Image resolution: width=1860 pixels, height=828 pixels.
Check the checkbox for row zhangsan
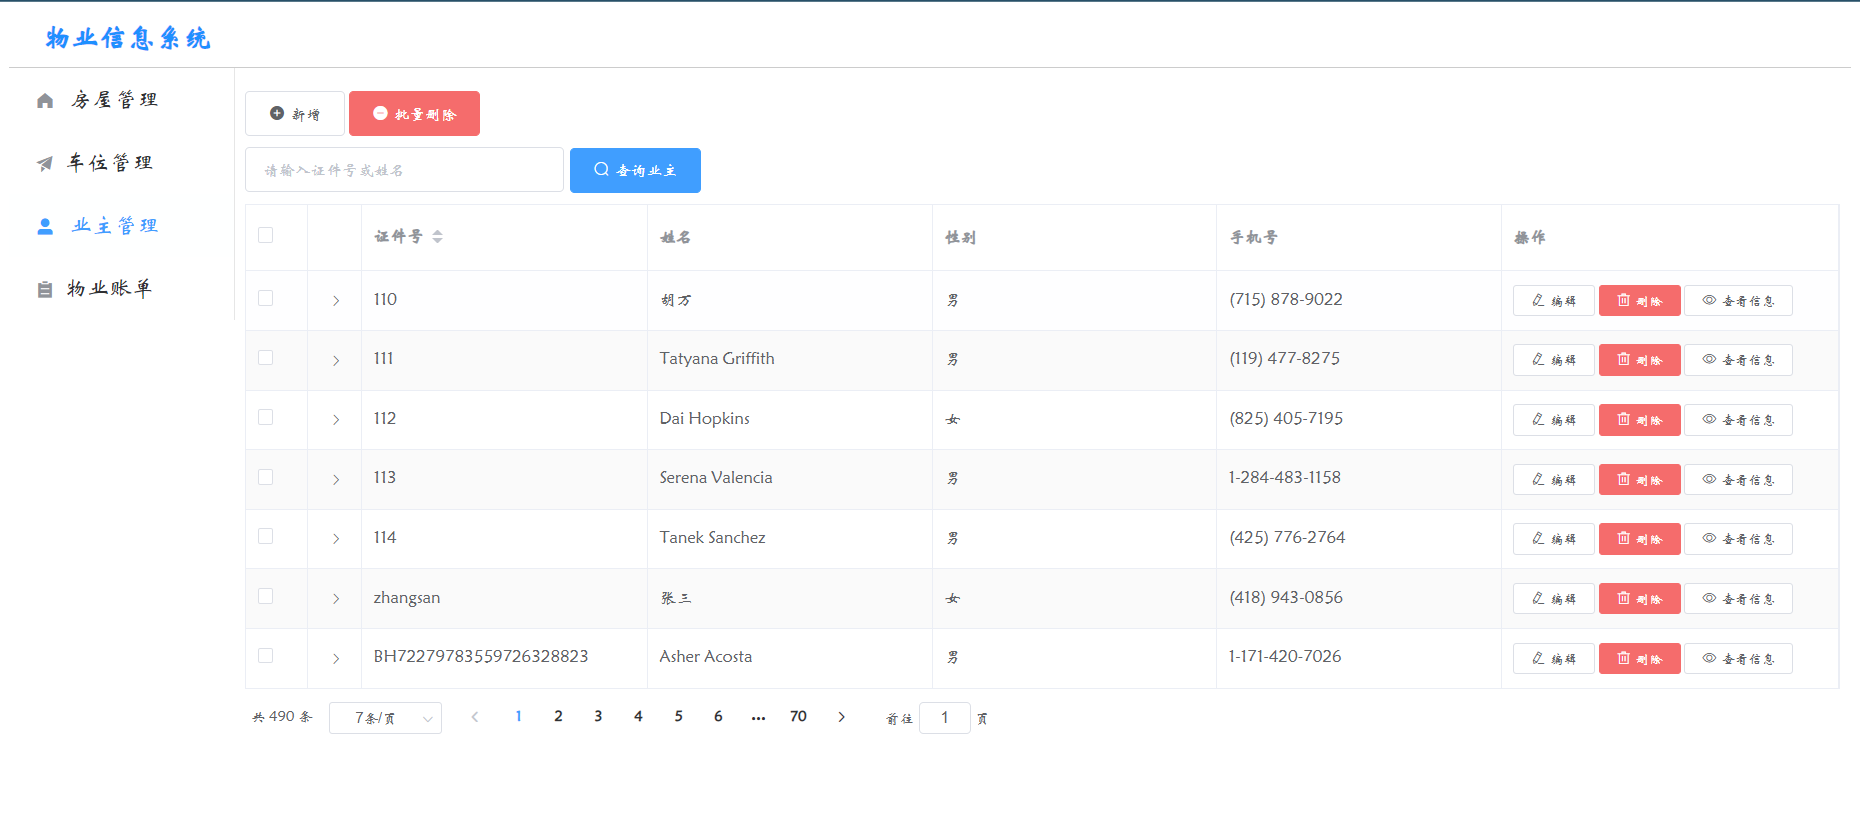coord(265,596)
